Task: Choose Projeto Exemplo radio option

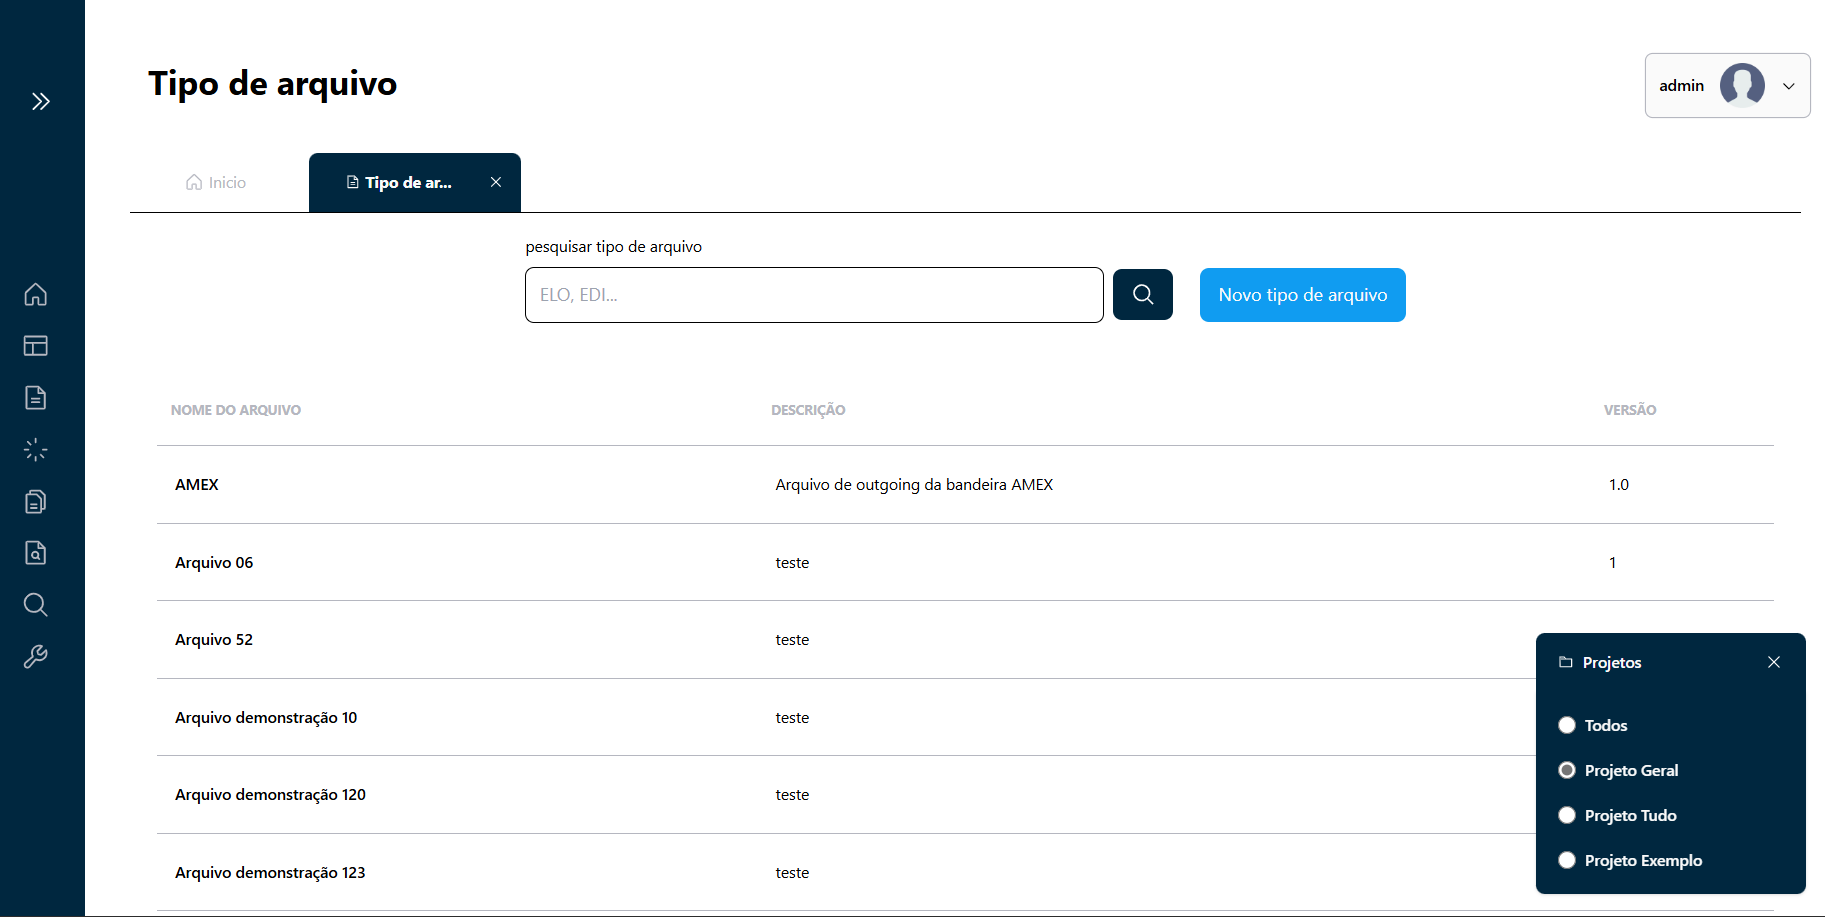Action: pyautogui.click(x=1567, y=860)
